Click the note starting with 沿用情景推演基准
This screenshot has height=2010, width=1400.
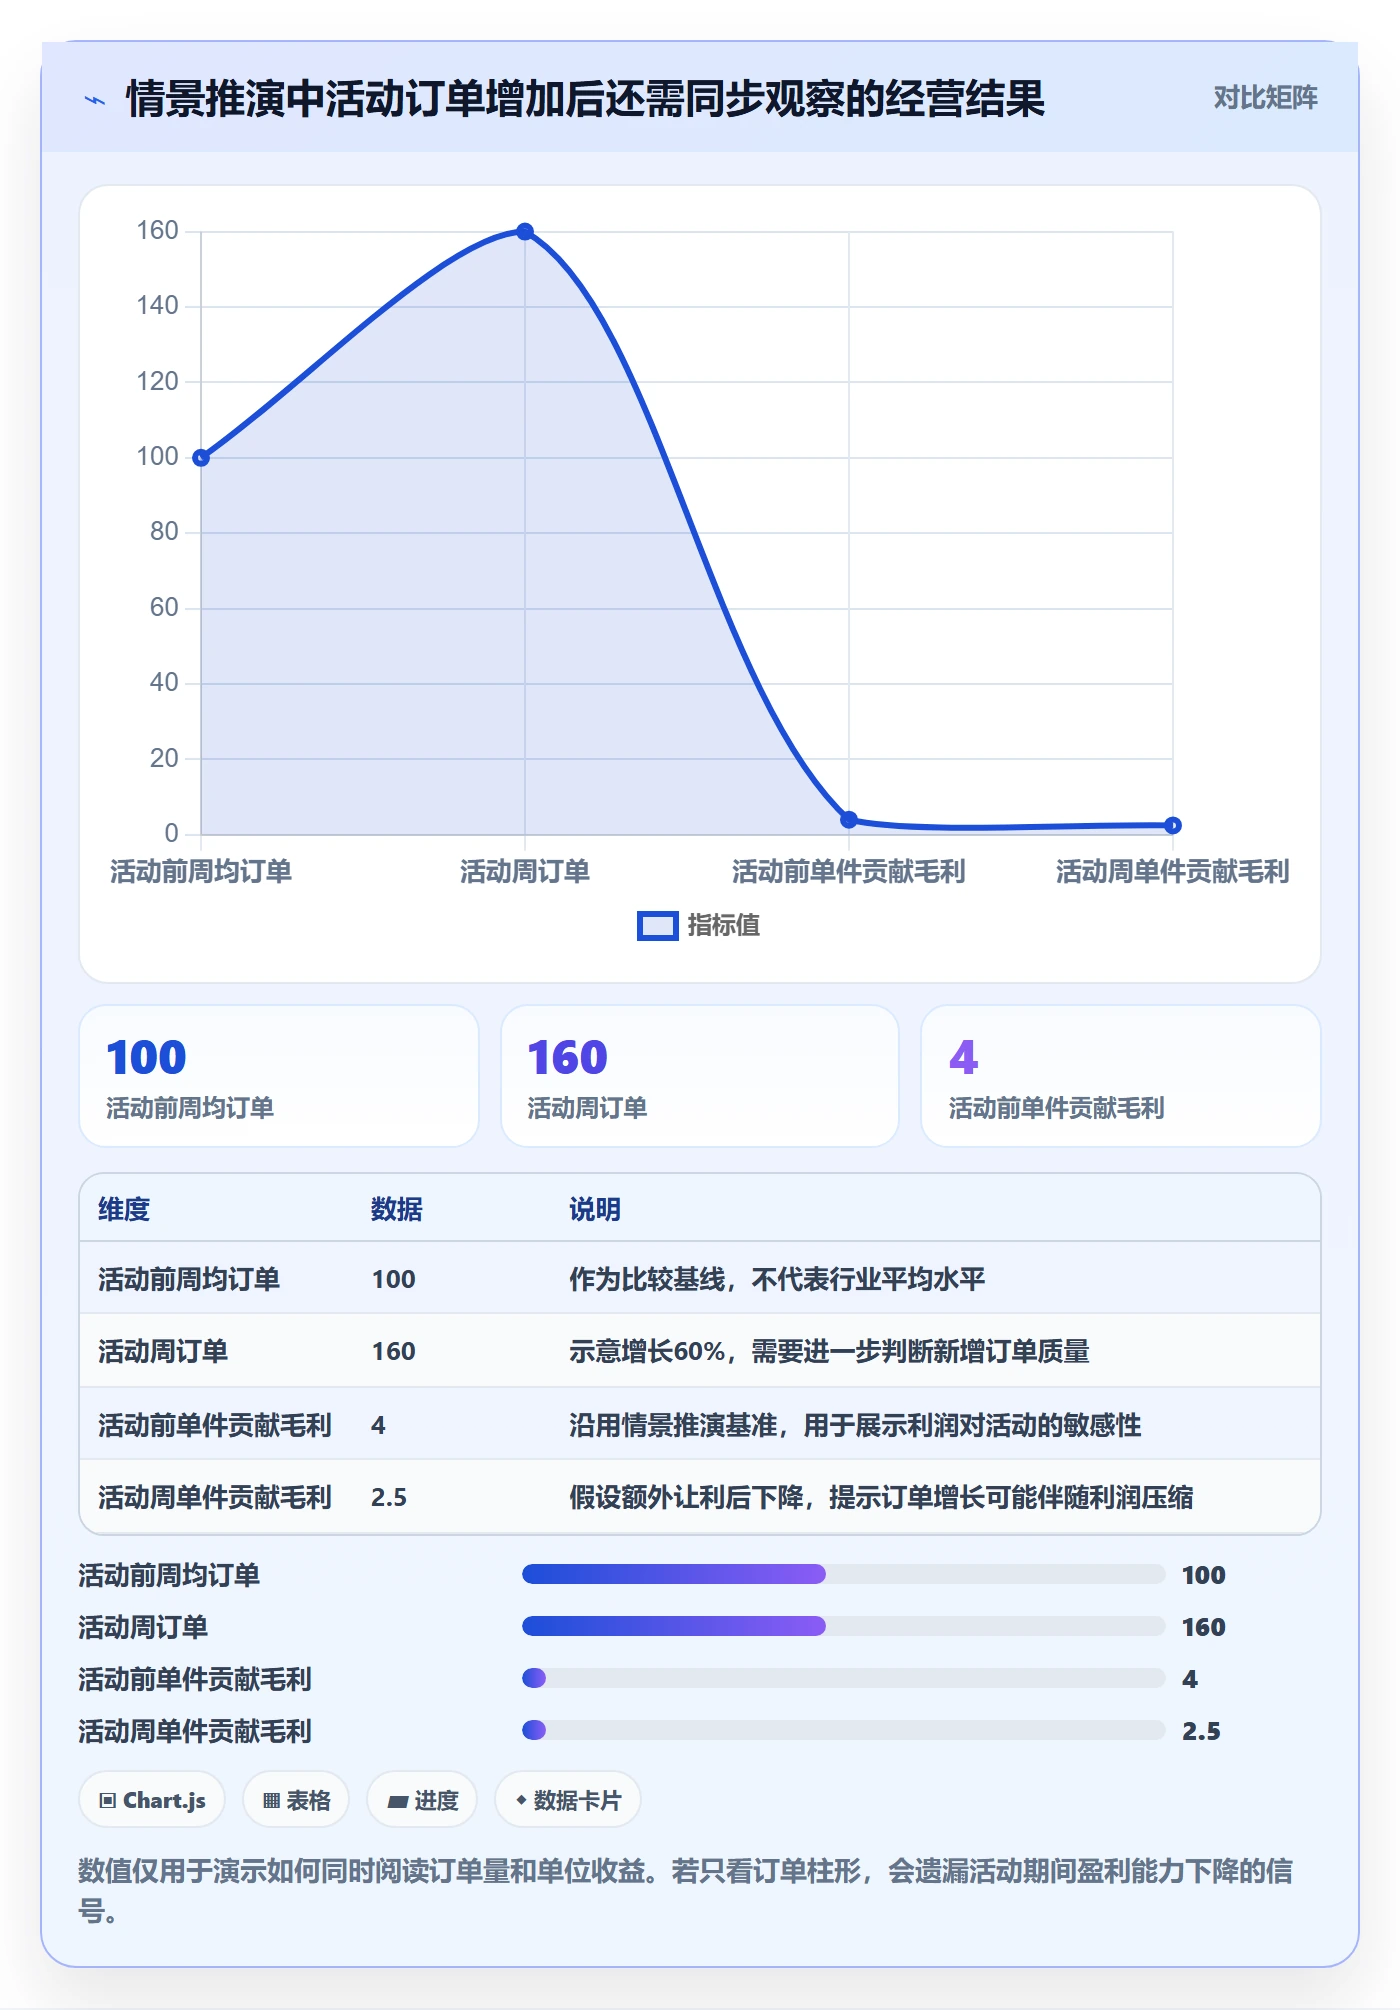tap(855, 1425)
